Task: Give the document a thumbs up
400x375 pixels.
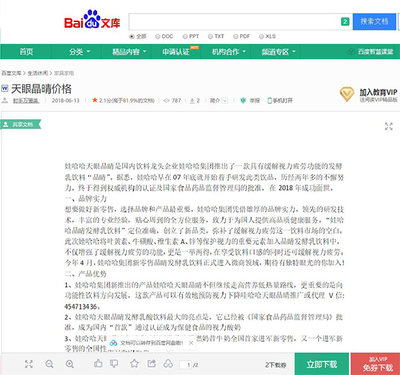Action: [98, 363]
